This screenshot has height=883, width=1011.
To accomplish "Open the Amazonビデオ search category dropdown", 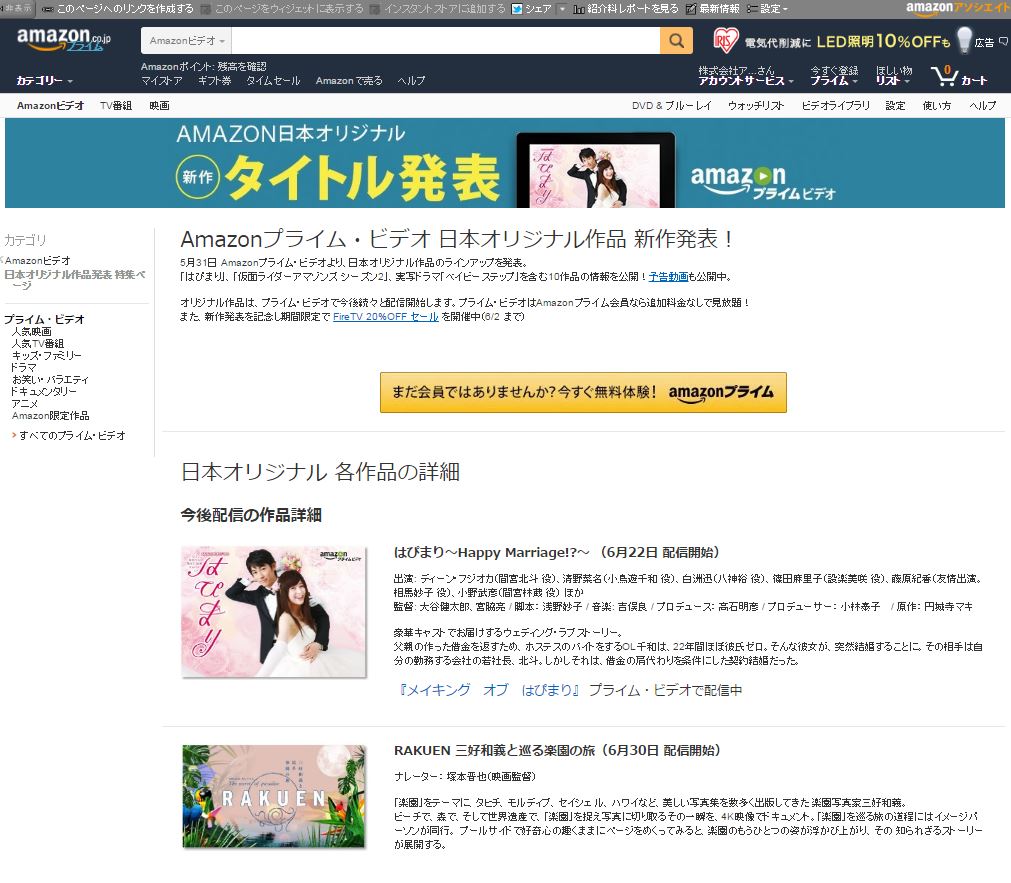I will click(x=186, y=41).
